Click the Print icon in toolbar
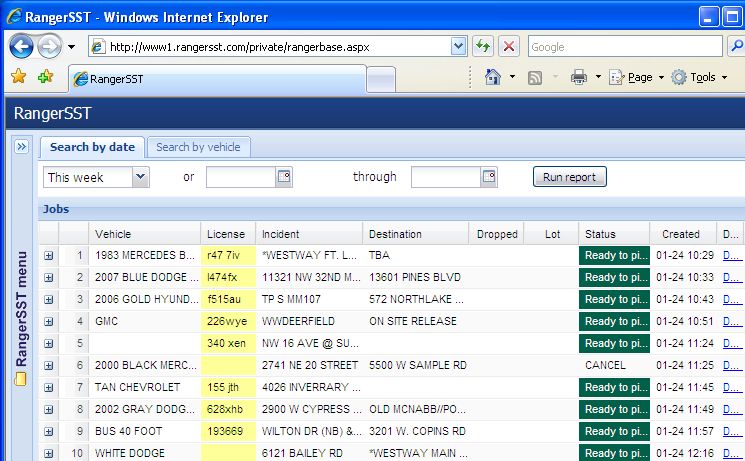745x461 pixels. 578,77
